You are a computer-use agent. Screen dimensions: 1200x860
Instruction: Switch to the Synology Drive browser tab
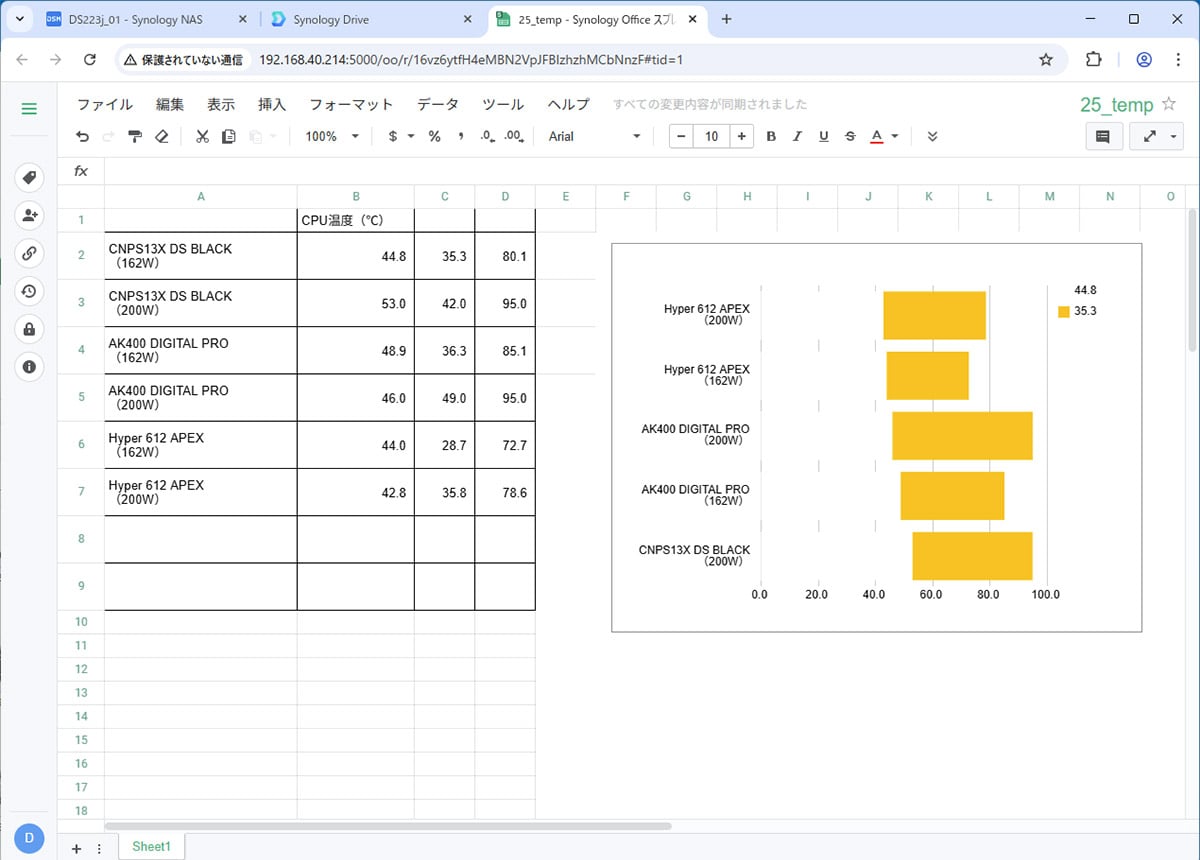click(x=370, y=19)
